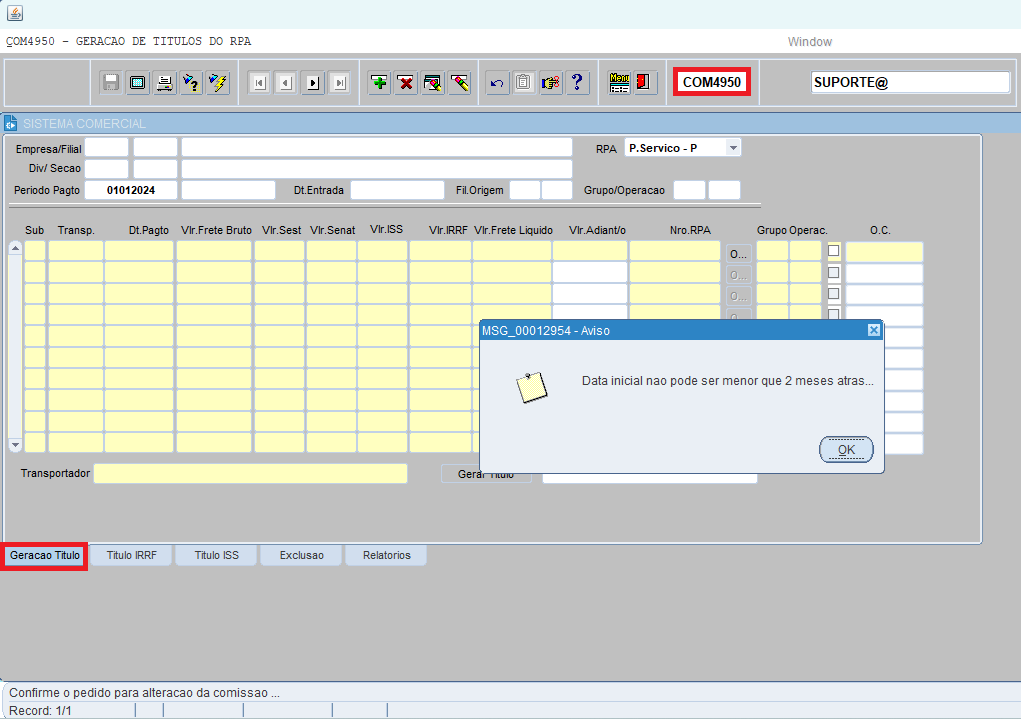
Task: Click the first row Nro.RPA cell
Action: click(x=675, y=251)
